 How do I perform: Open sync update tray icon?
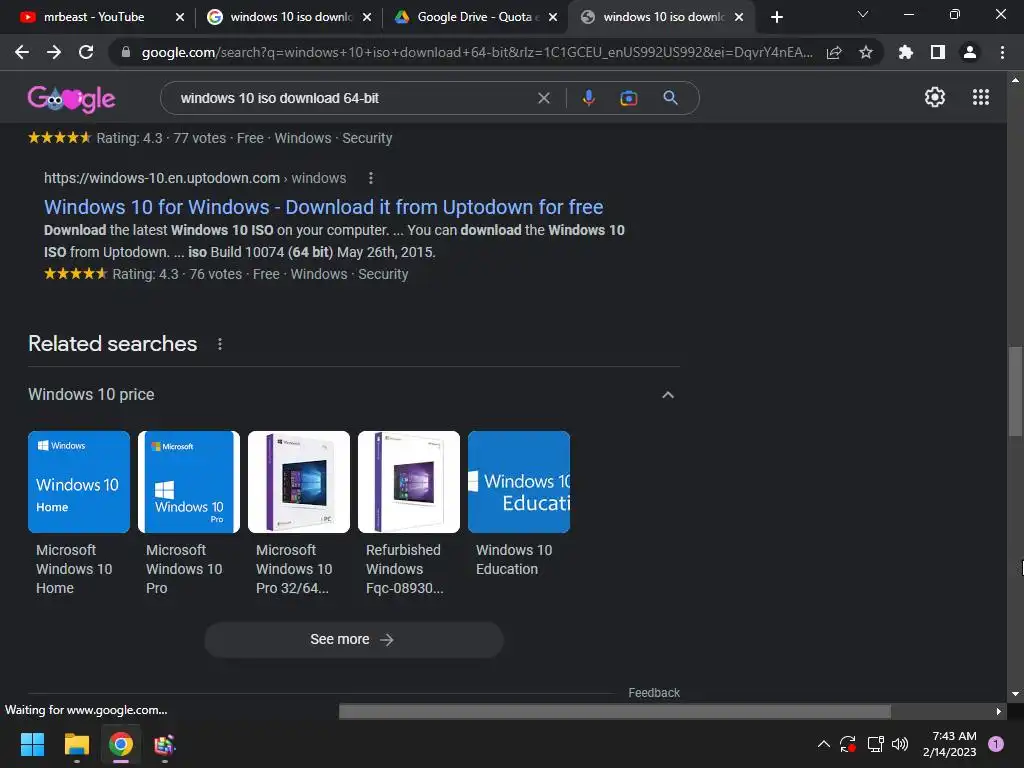pos(848,744)
